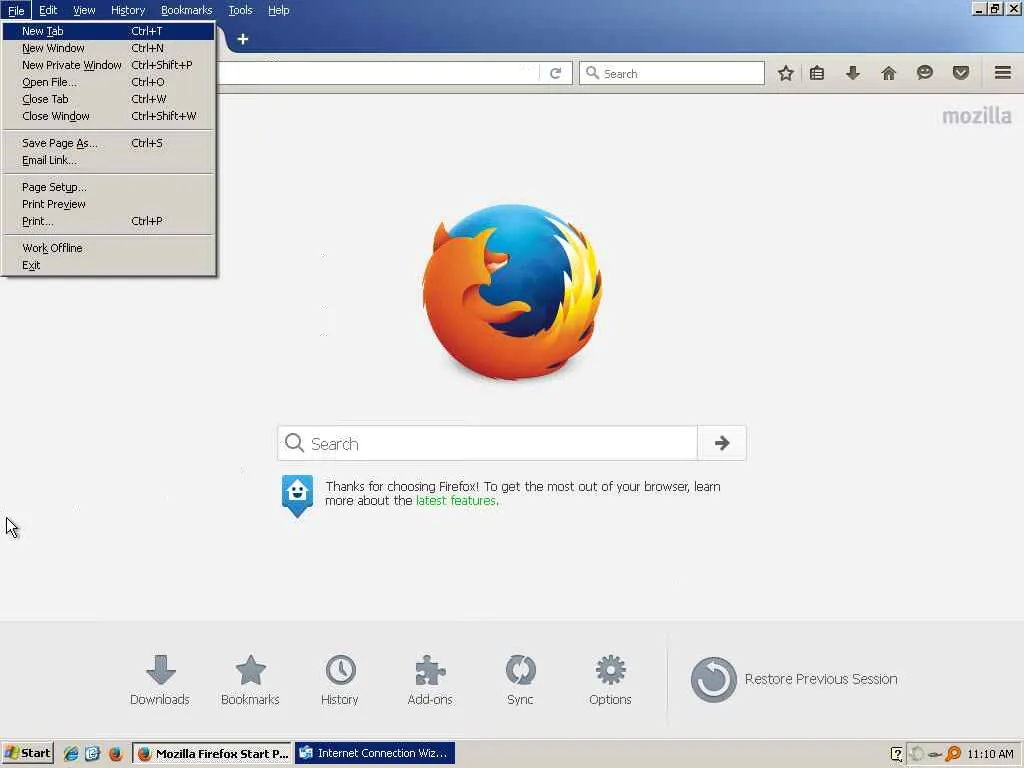Click the help question-mark tray icon
The image size is (1024, 768).
897,754
